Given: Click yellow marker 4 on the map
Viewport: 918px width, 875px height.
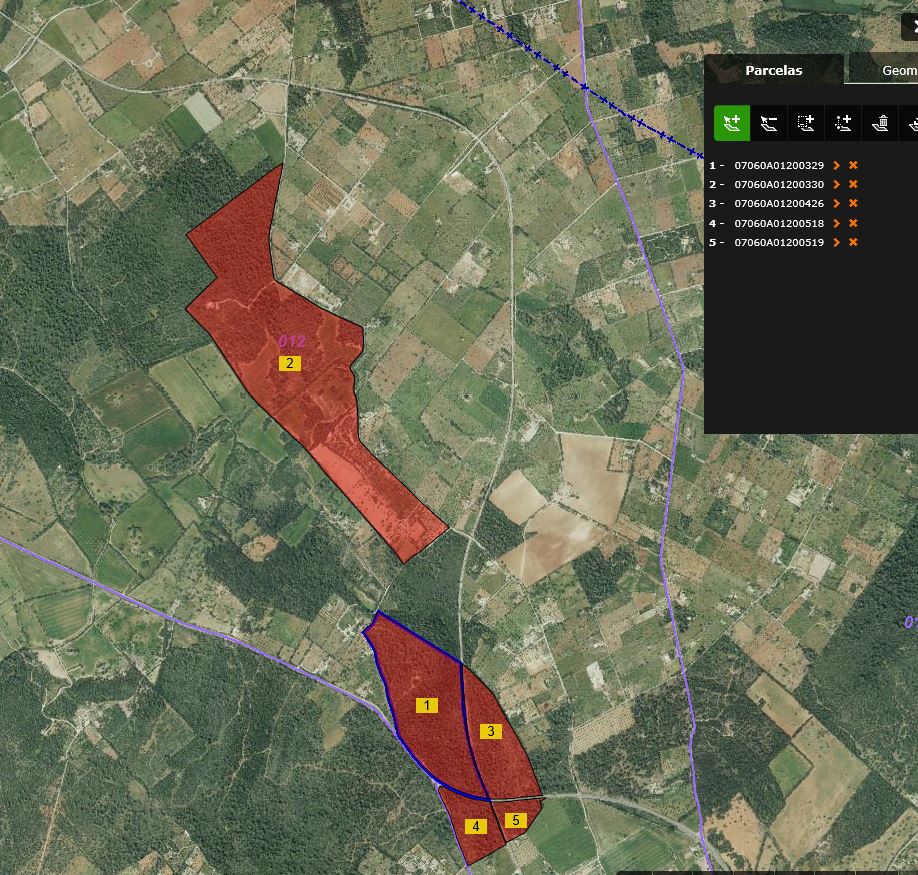Looking at the screenshot, I should tap(476, 827).
